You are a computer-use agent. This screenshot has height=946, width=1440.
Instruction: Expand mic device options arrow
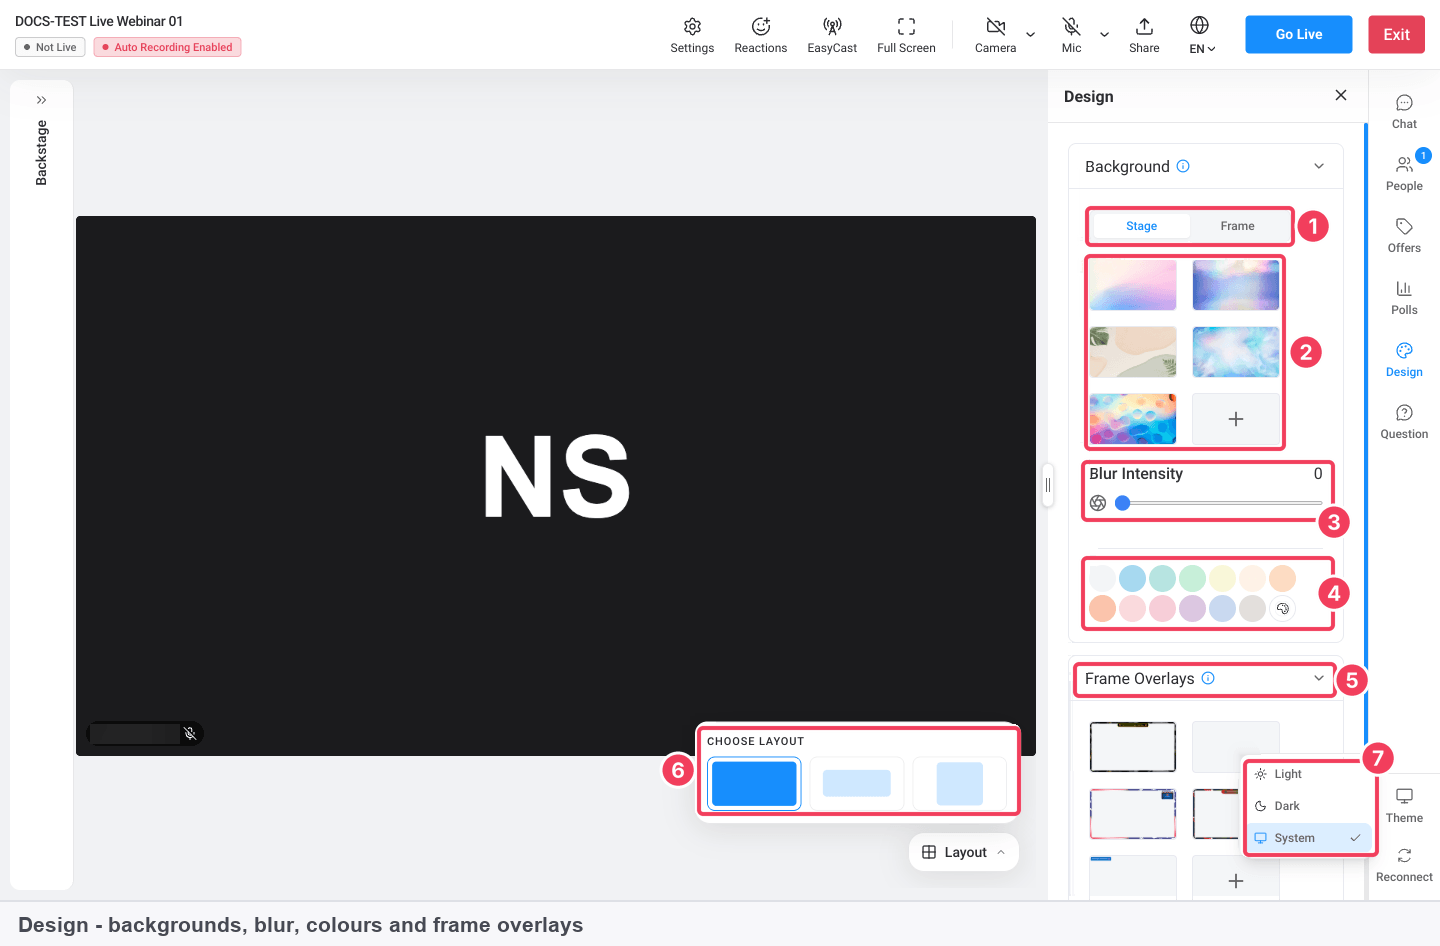[1105, 34]
